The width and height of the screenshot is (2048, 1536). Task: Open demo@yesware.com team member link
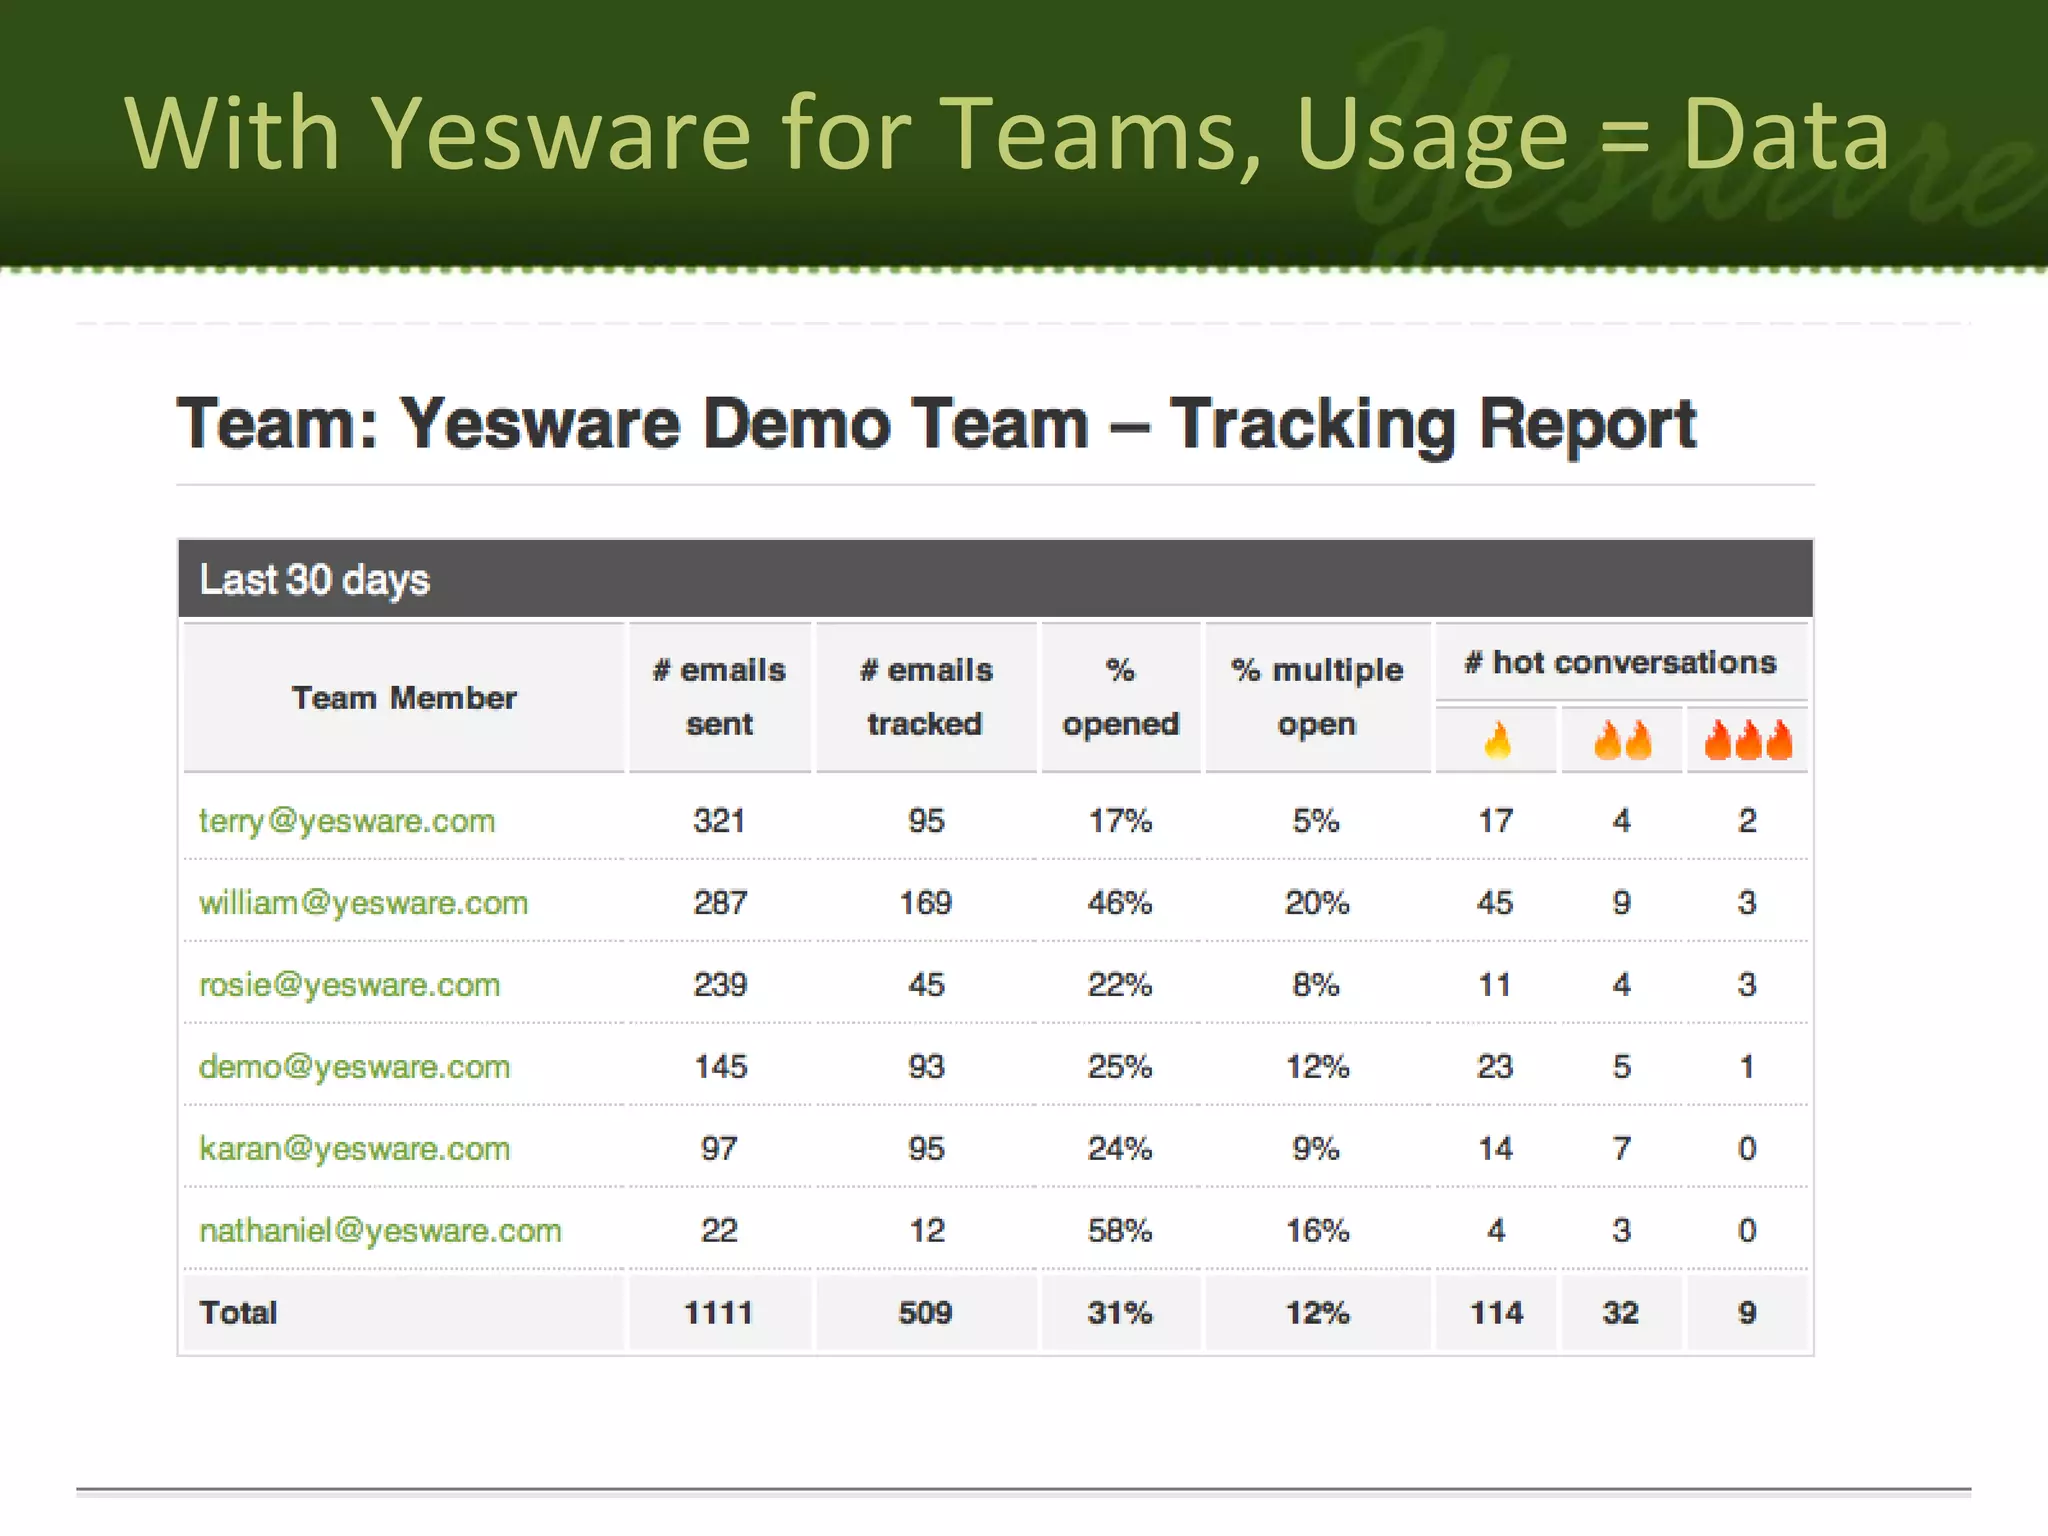pyautogui.click(x=354, y=1067)
